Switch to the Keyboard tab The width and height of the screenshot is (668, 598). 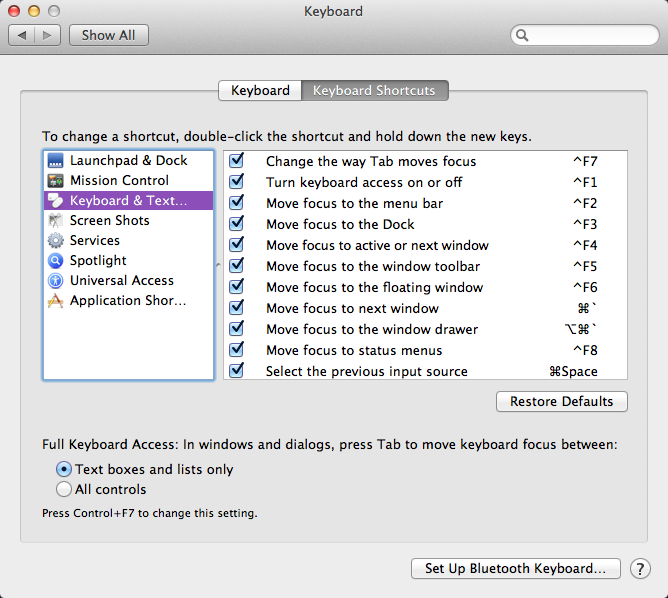[x=260, y=91]
